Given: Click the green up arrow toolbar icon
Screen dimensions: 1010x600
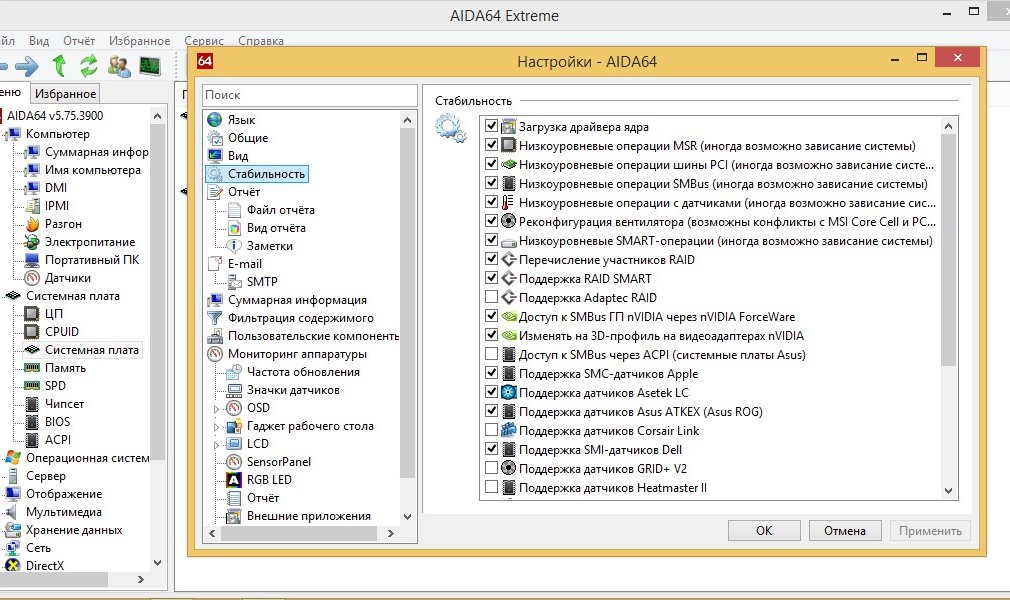Looking at the screenshot, I should [59, 66].
